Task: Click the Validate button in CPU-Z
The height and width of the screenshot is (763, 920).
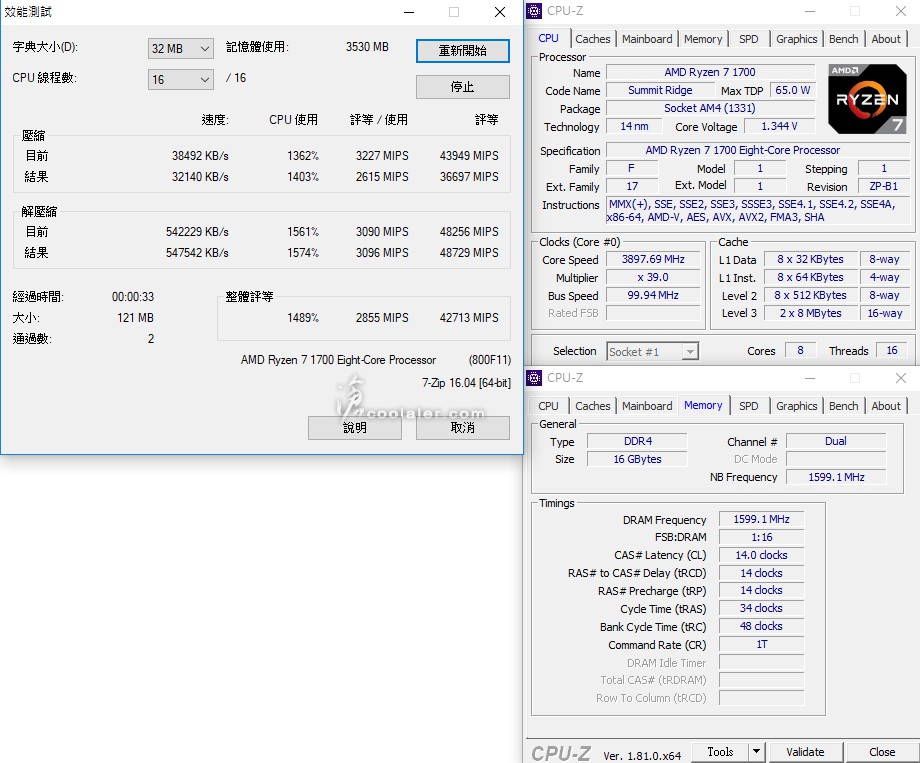Action: coord(806,752)
